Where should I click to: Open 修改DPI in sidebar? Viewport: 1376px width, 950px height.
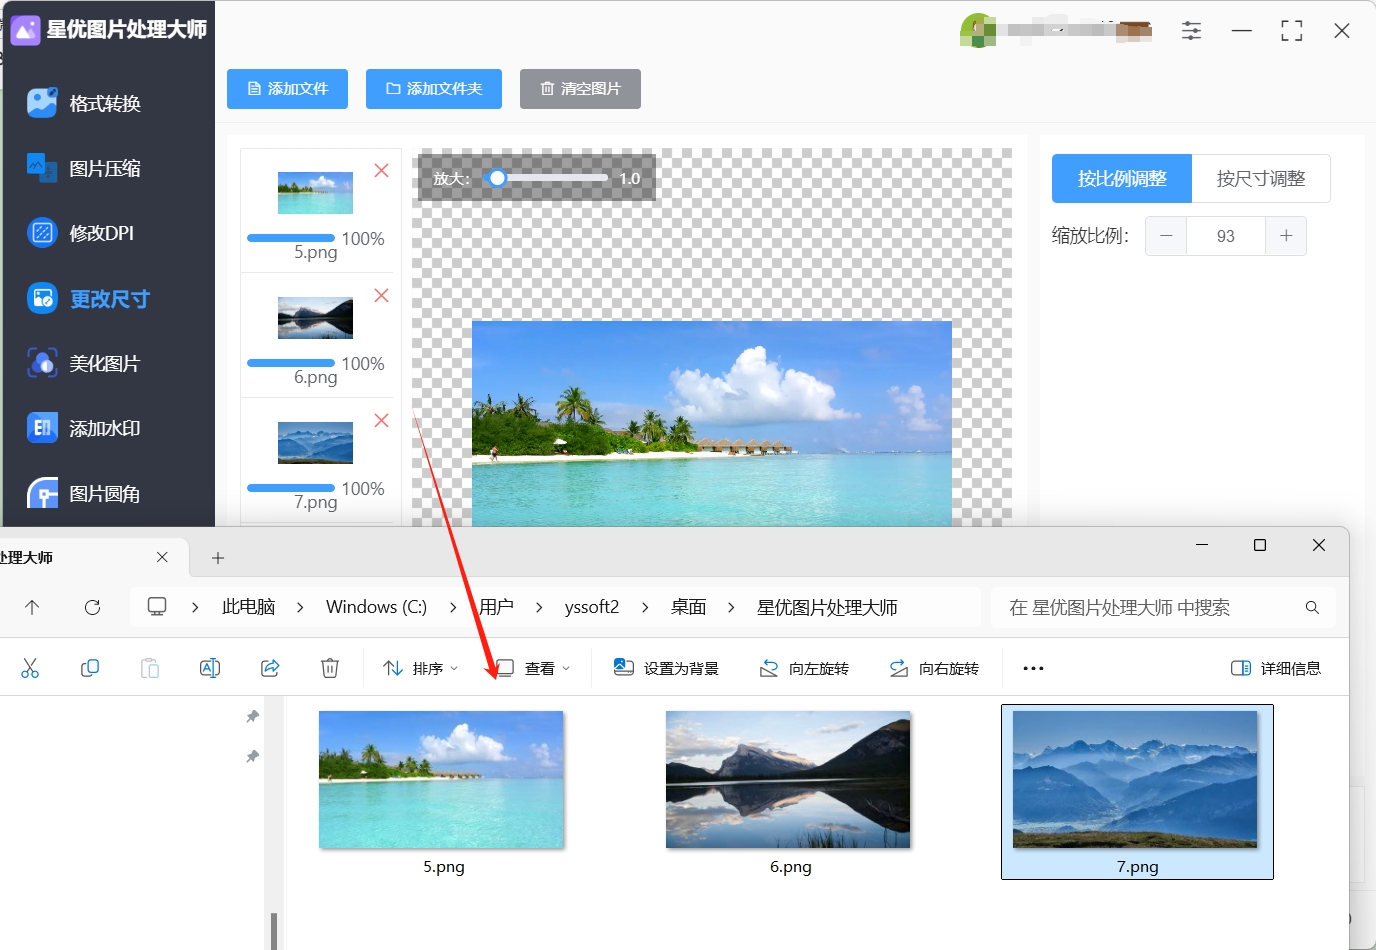coord(81,233)
